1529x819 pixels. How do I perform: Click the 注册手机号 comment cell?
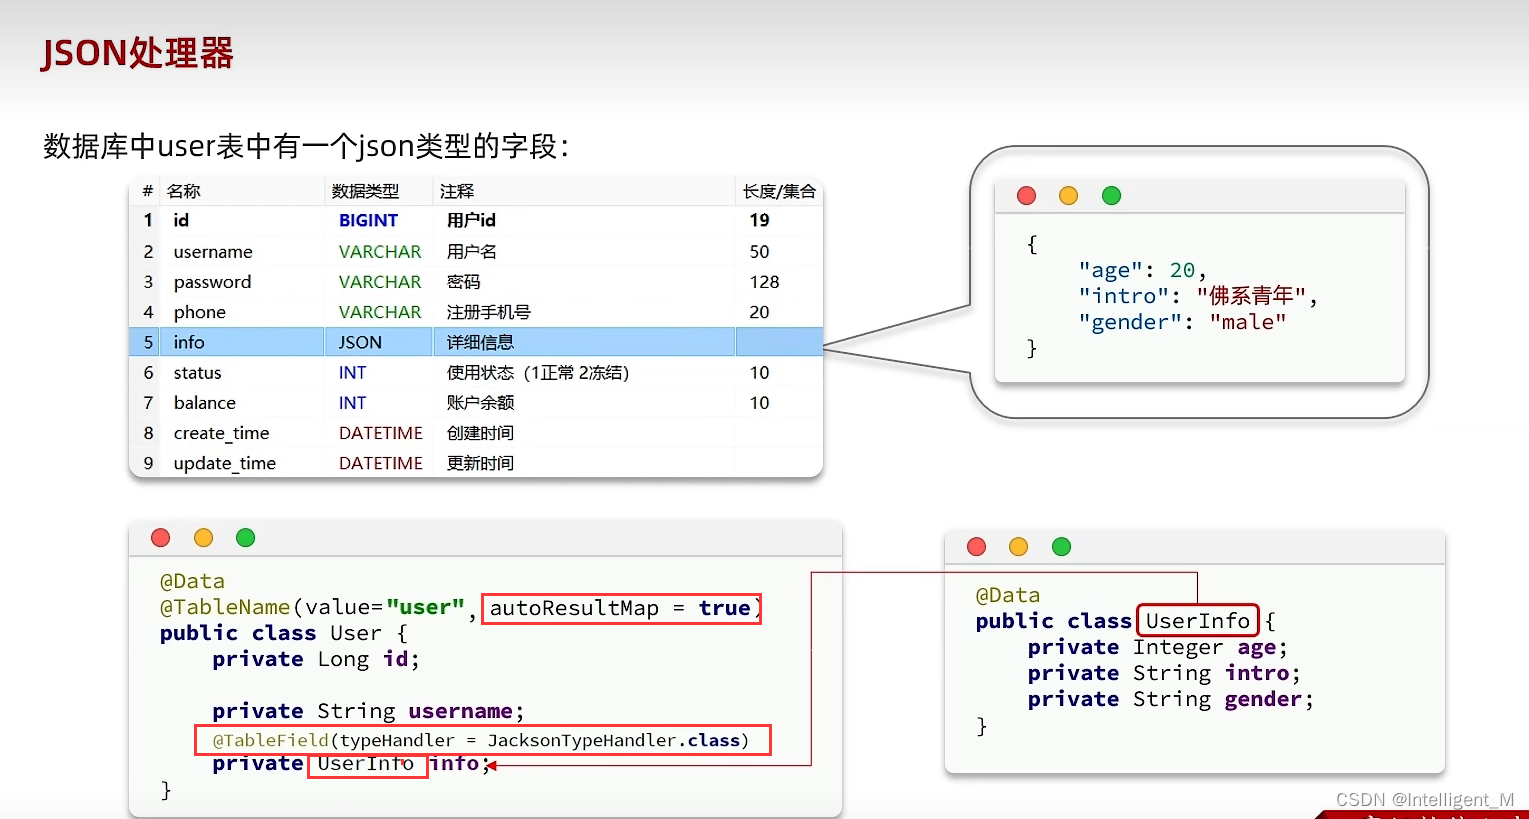tap(488, 312)
